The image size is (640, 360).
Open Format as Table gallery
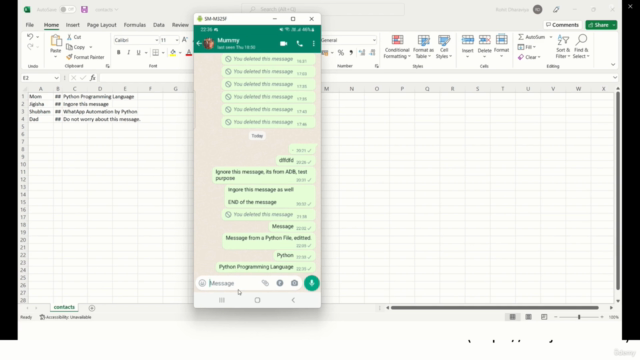tap(423, 47)
